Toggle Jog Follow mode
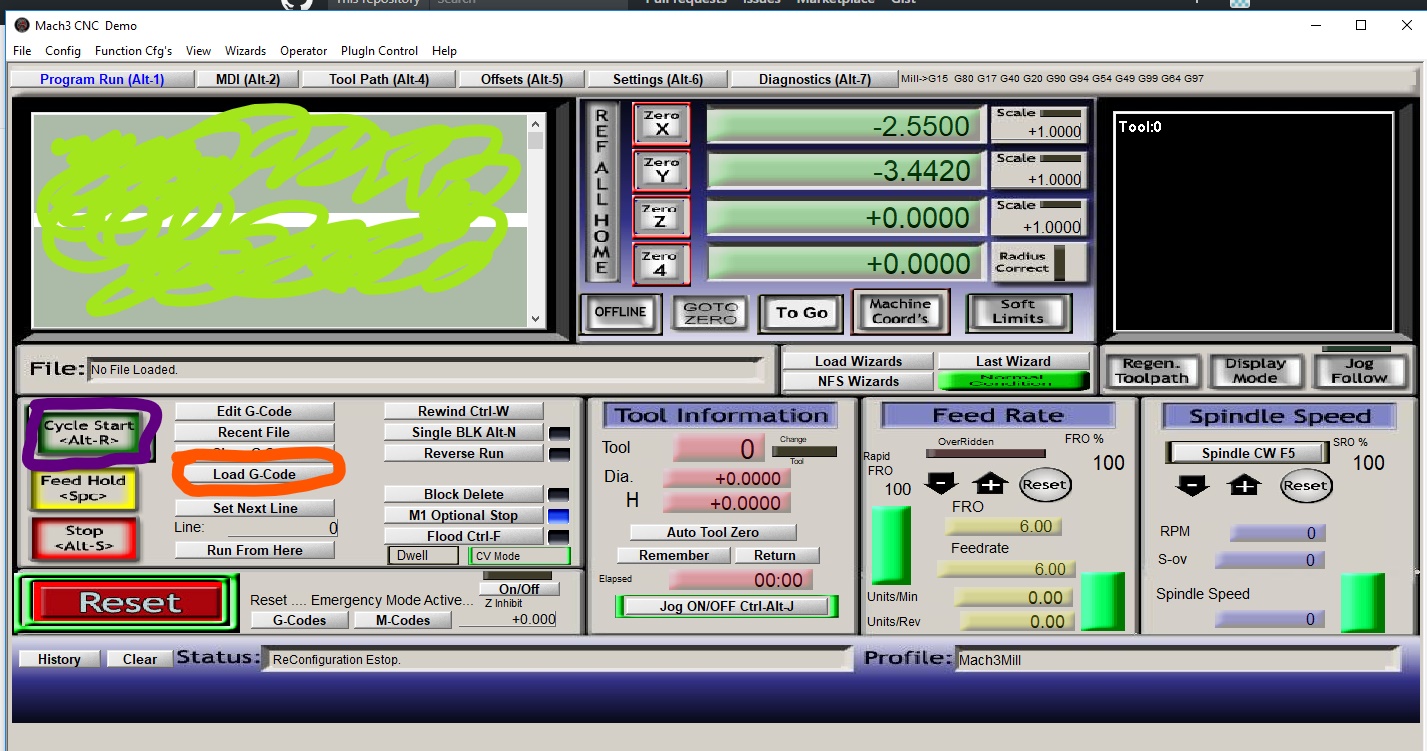The height and width of the screenshot is (751, 1427). (1359, 371)
